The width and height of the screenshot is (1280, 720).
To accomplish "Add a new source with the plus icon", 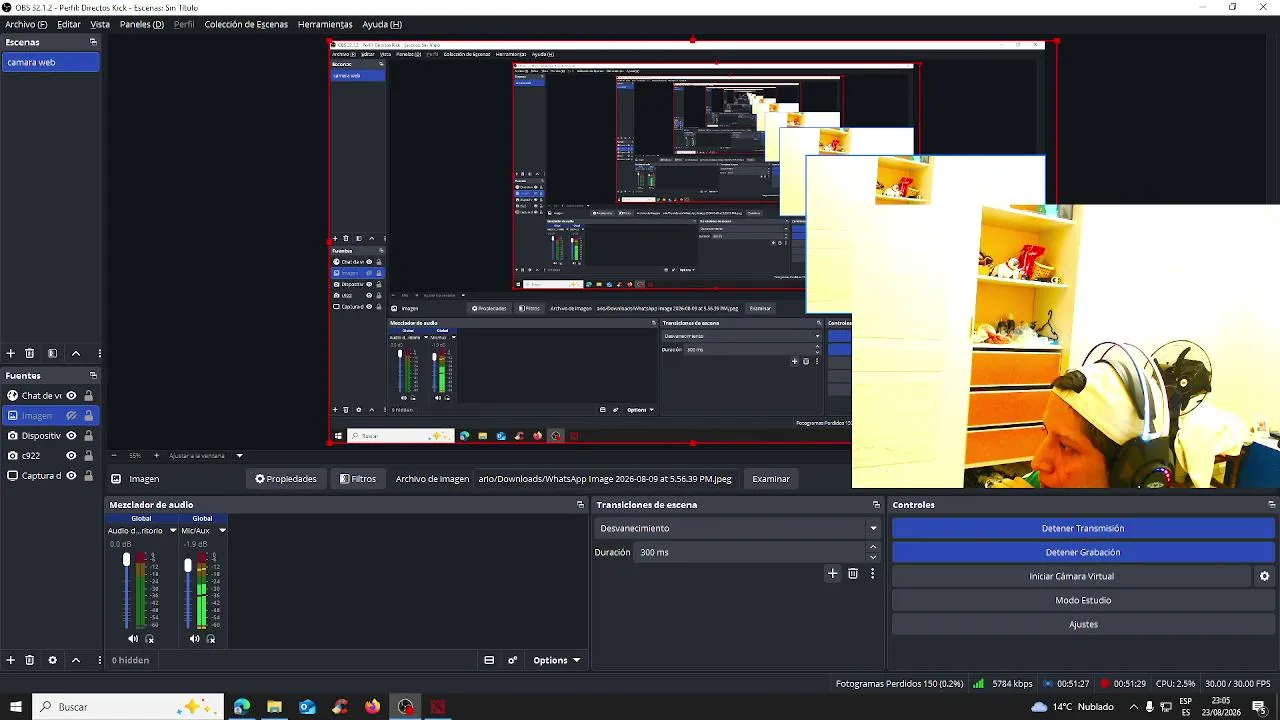I will [x=11, y=660].
